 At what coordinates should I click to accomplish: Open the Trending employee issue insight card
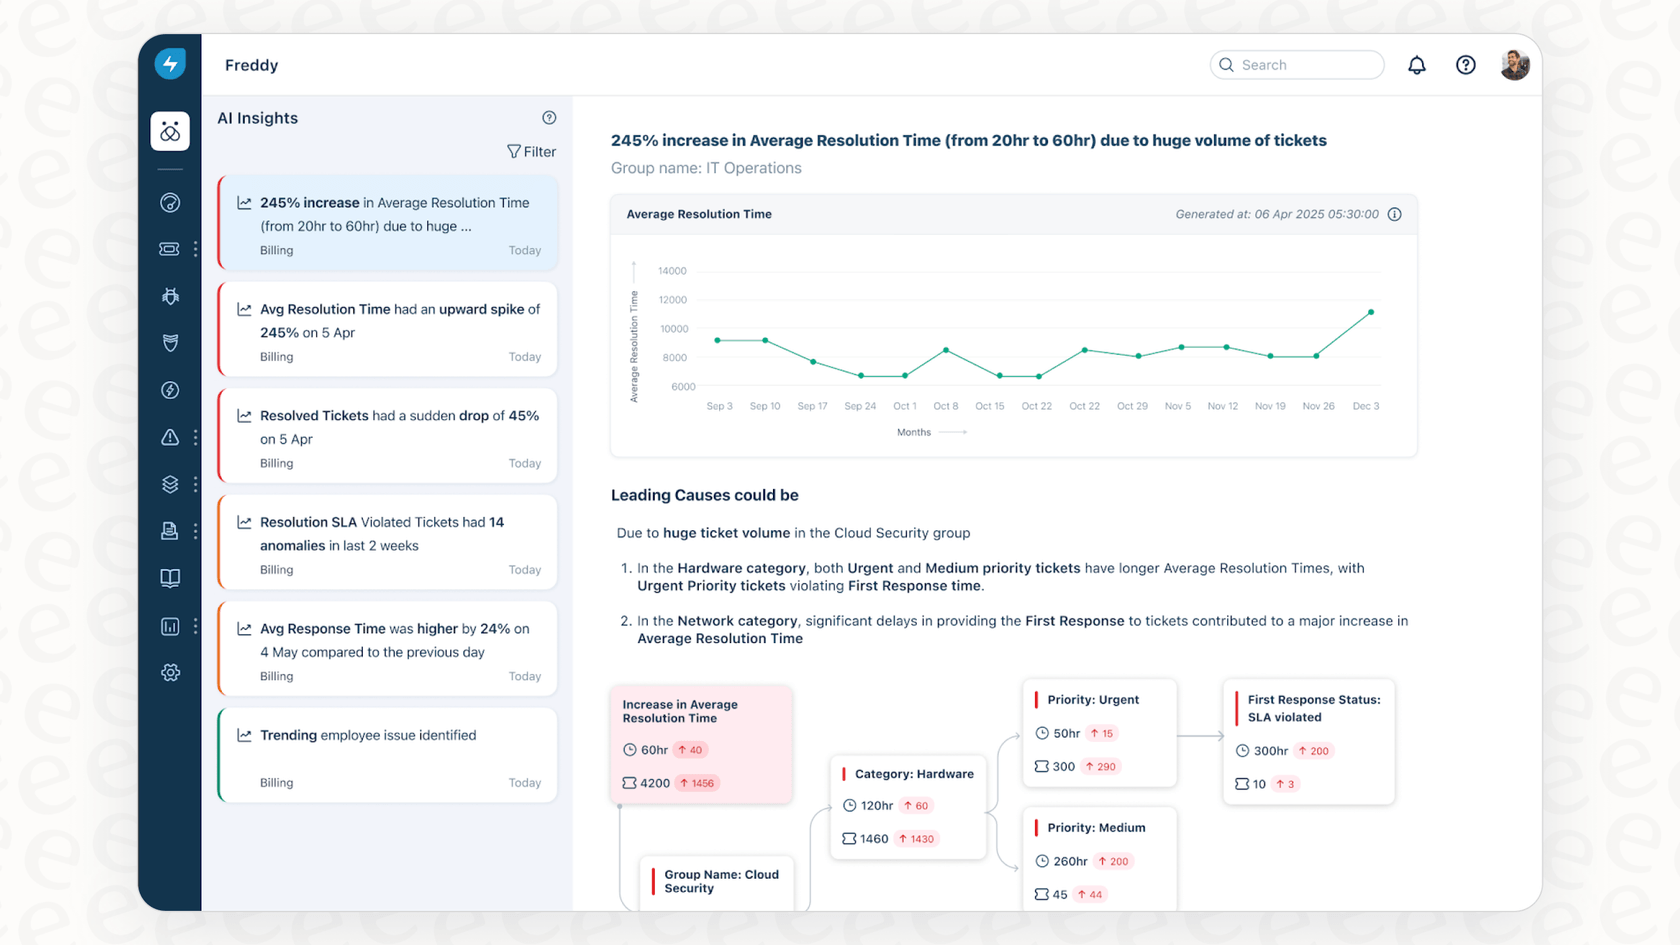[386, 755]
